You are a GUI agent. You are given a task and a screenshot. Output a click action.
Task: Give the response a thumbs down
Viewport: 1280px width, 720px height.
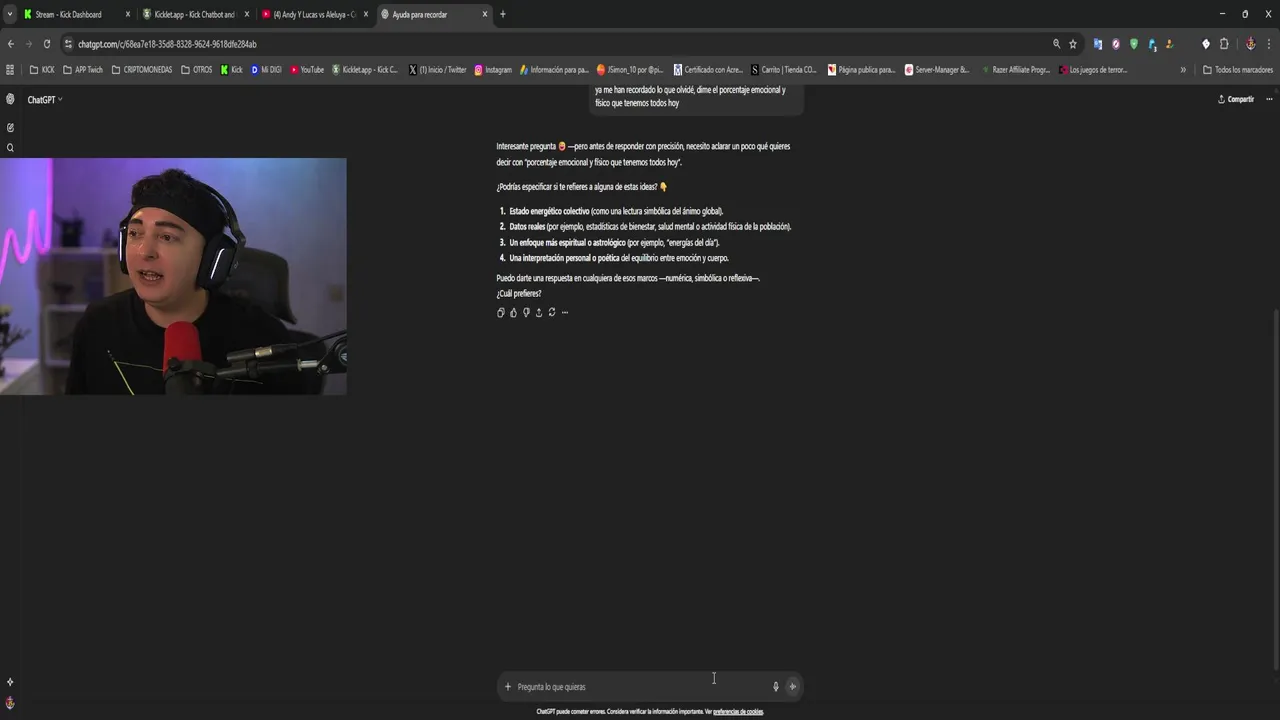coord(526,312)
